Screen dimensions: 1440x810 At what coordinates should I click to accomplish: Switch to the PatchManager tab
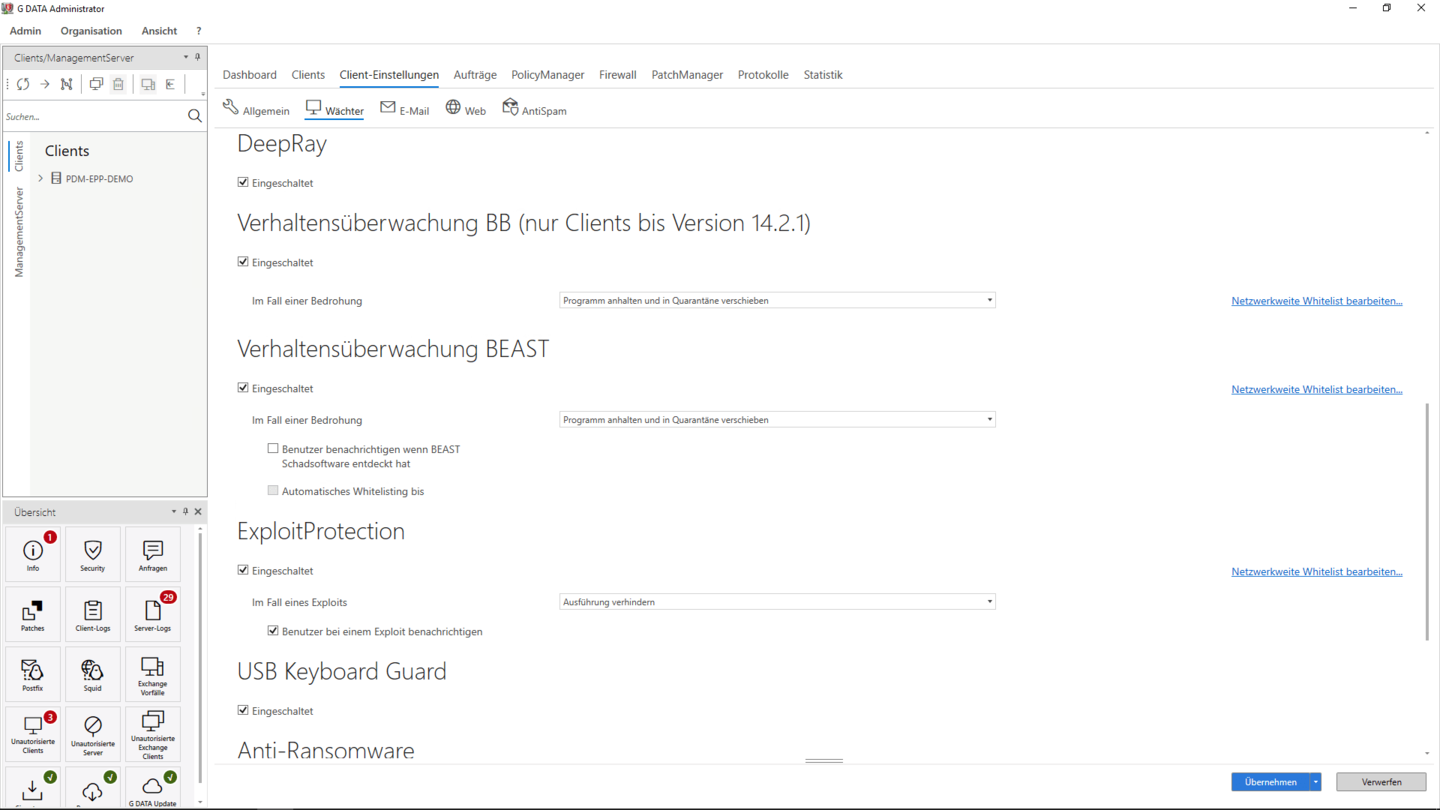click(x=687, y=75)
